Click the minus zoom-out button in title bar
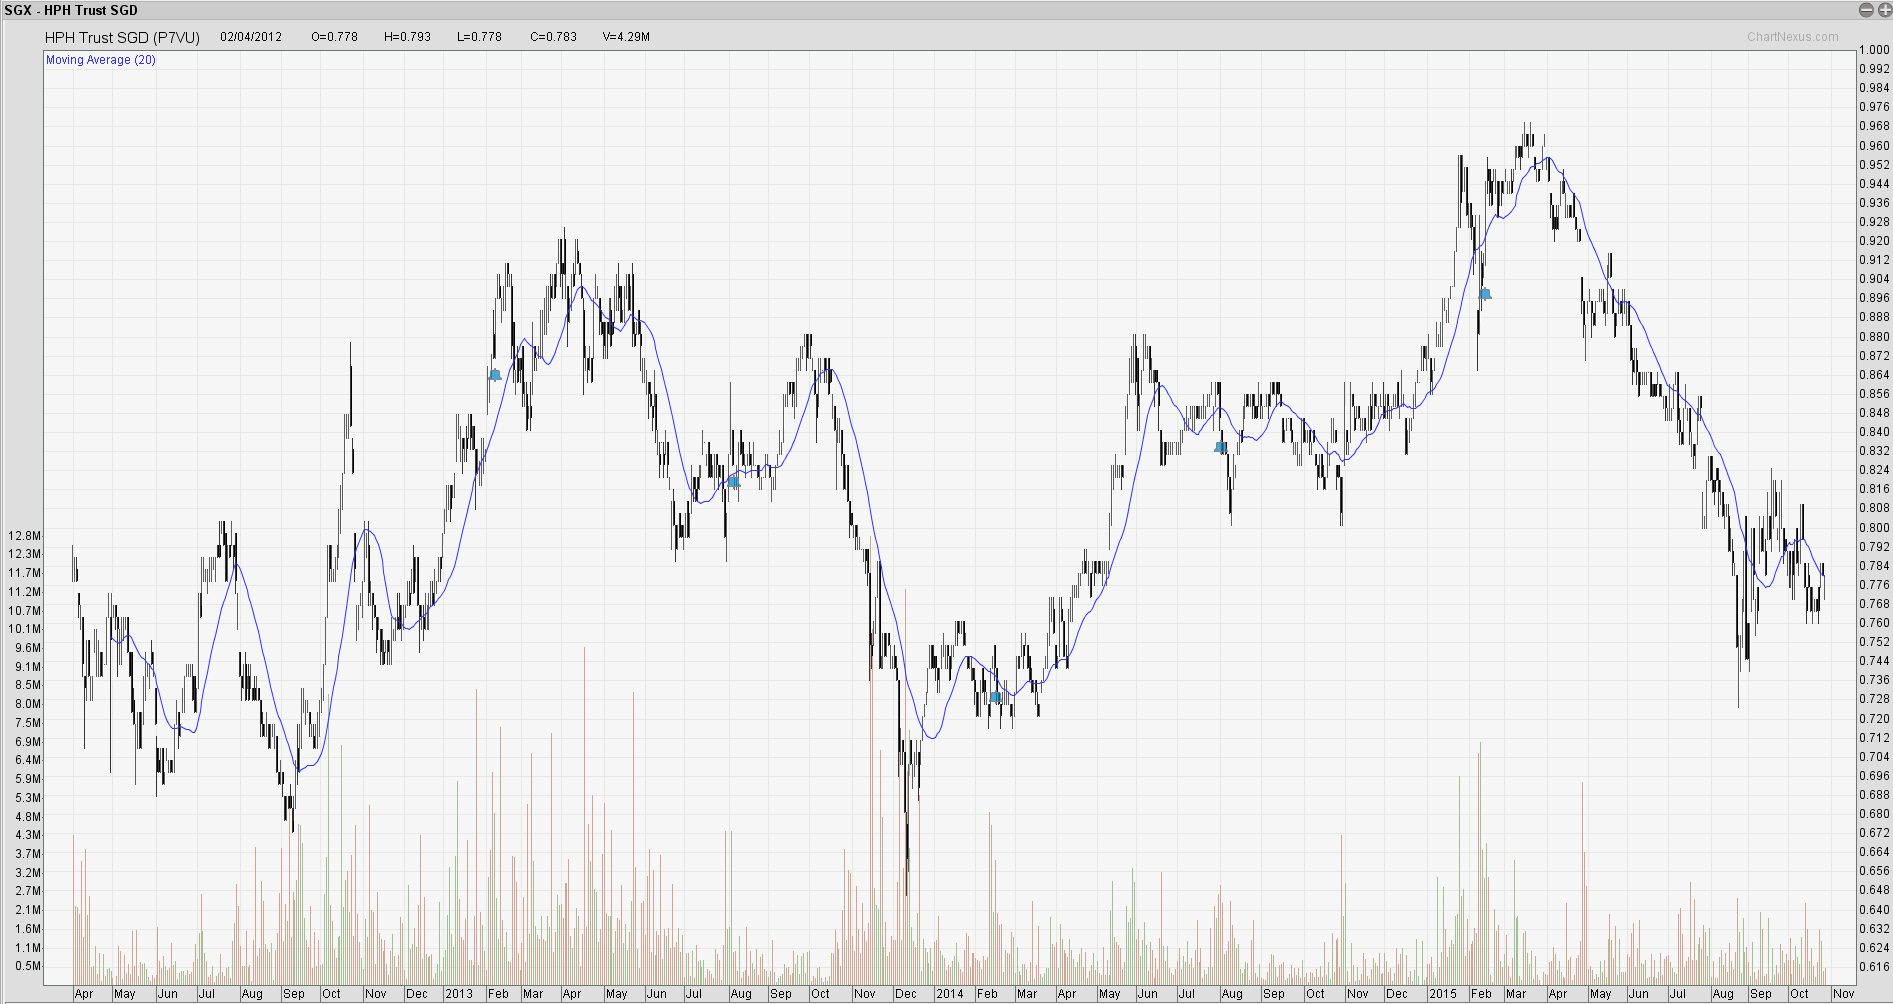This screenshot has height=1004, width=1893. 1866,10
